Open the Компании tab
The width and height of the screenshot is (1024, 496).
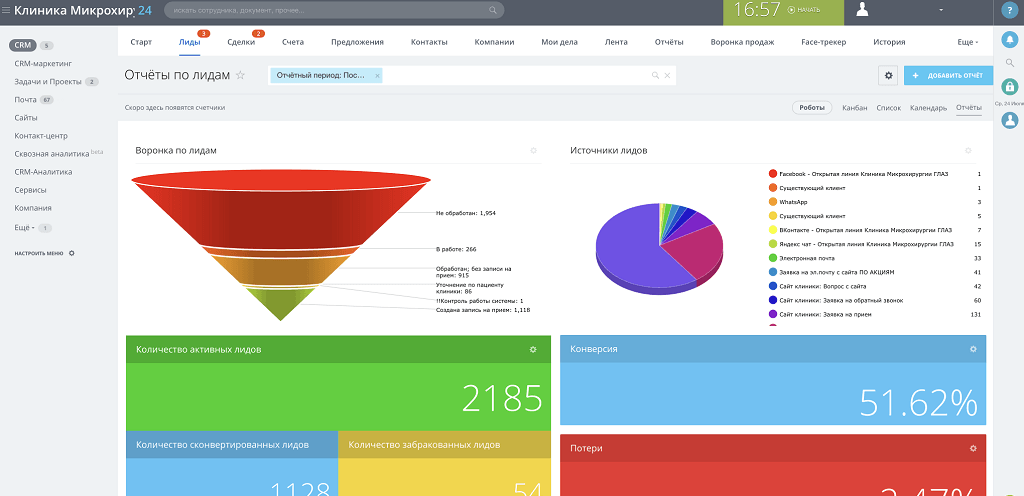point(494,42)
